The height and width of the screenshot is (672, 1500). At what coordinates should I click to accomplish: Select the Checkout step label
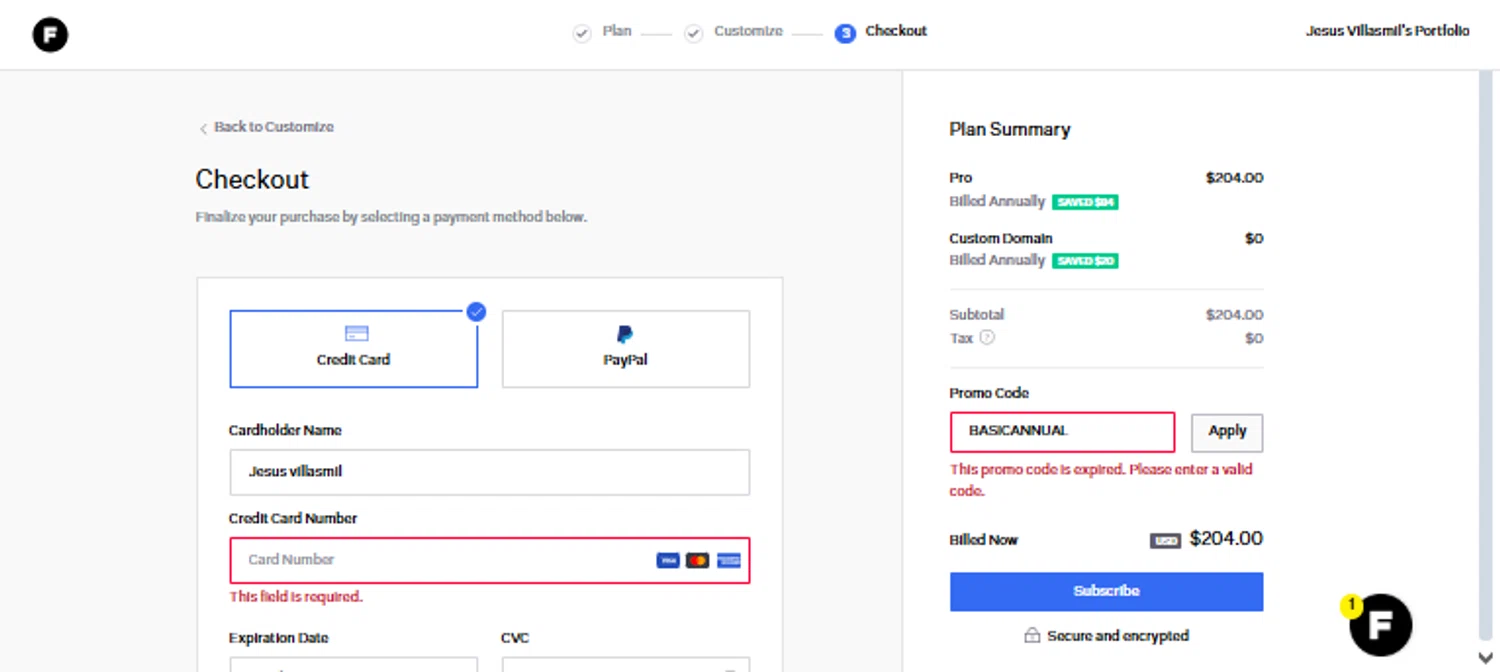pyautogui.click(x=896, y=31)
